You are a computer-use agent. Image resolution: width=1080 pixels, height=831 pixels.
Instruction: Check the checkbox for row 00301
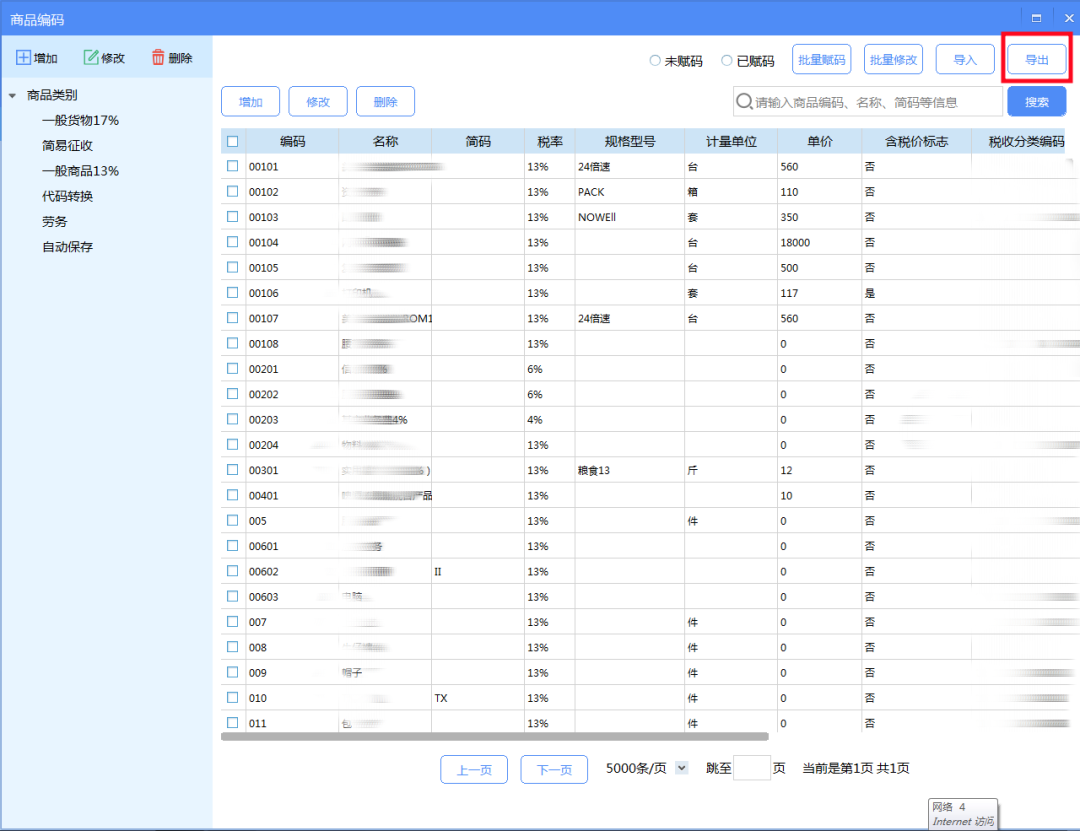pyautogui.click(x=233, y=470)
